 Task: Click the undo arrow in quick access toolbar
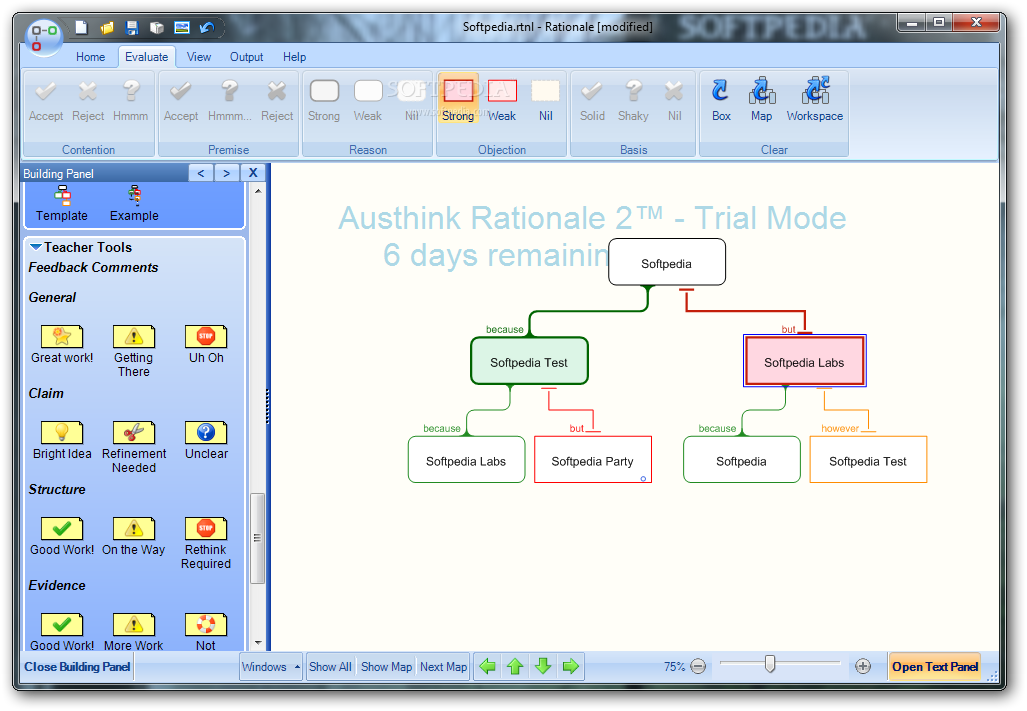coord(208,27)
